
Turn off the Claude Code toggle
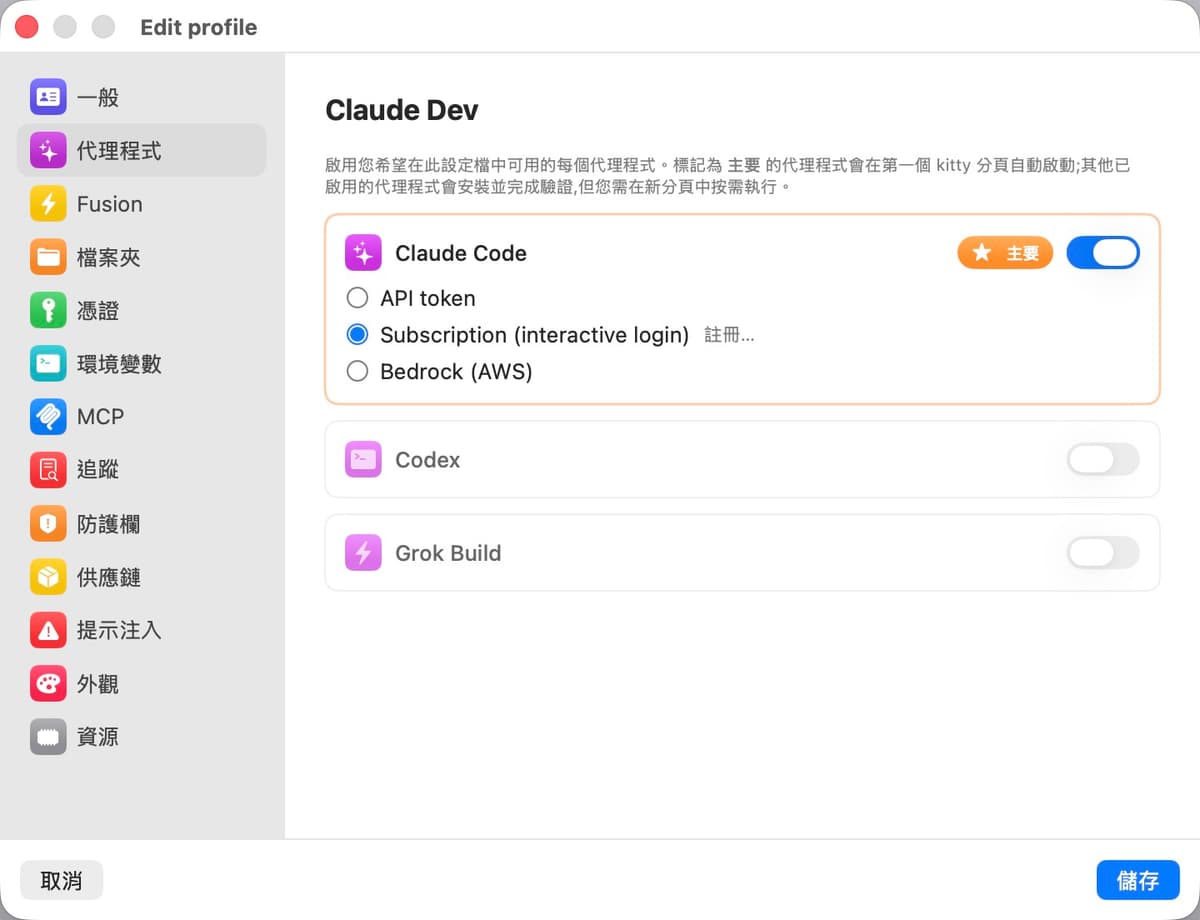click(1103, 253)
